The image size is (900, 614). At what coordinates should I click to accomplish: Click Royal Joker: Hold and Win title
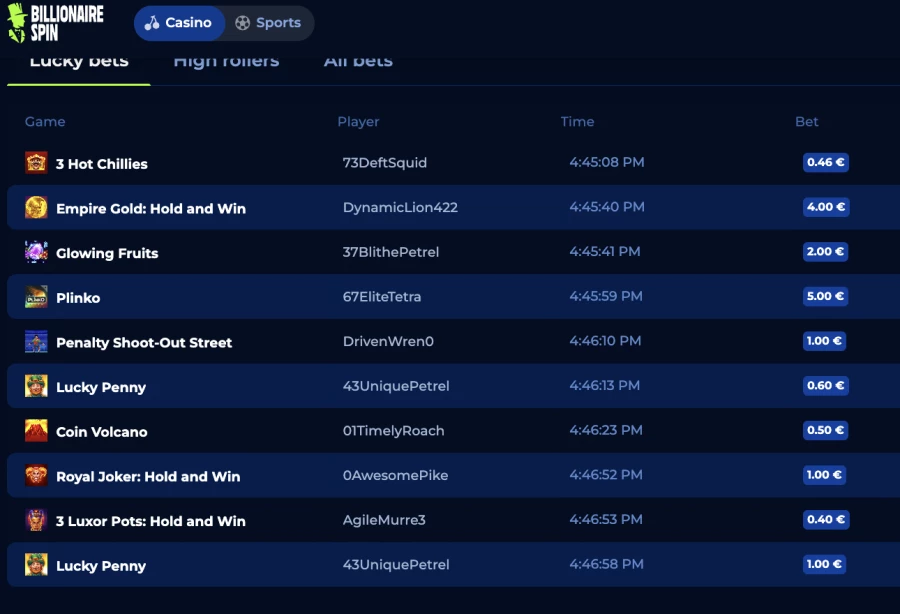click(x=148, y=477)
